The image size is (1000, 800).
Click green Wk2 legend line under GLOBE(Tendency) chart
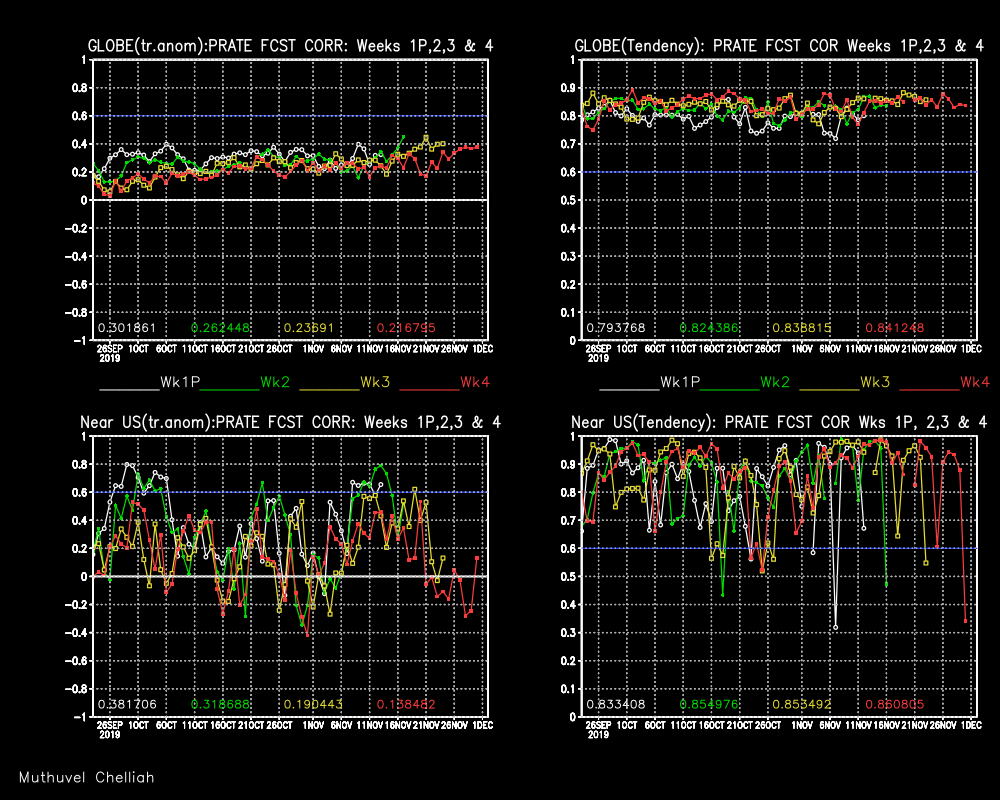click(730, 389)
